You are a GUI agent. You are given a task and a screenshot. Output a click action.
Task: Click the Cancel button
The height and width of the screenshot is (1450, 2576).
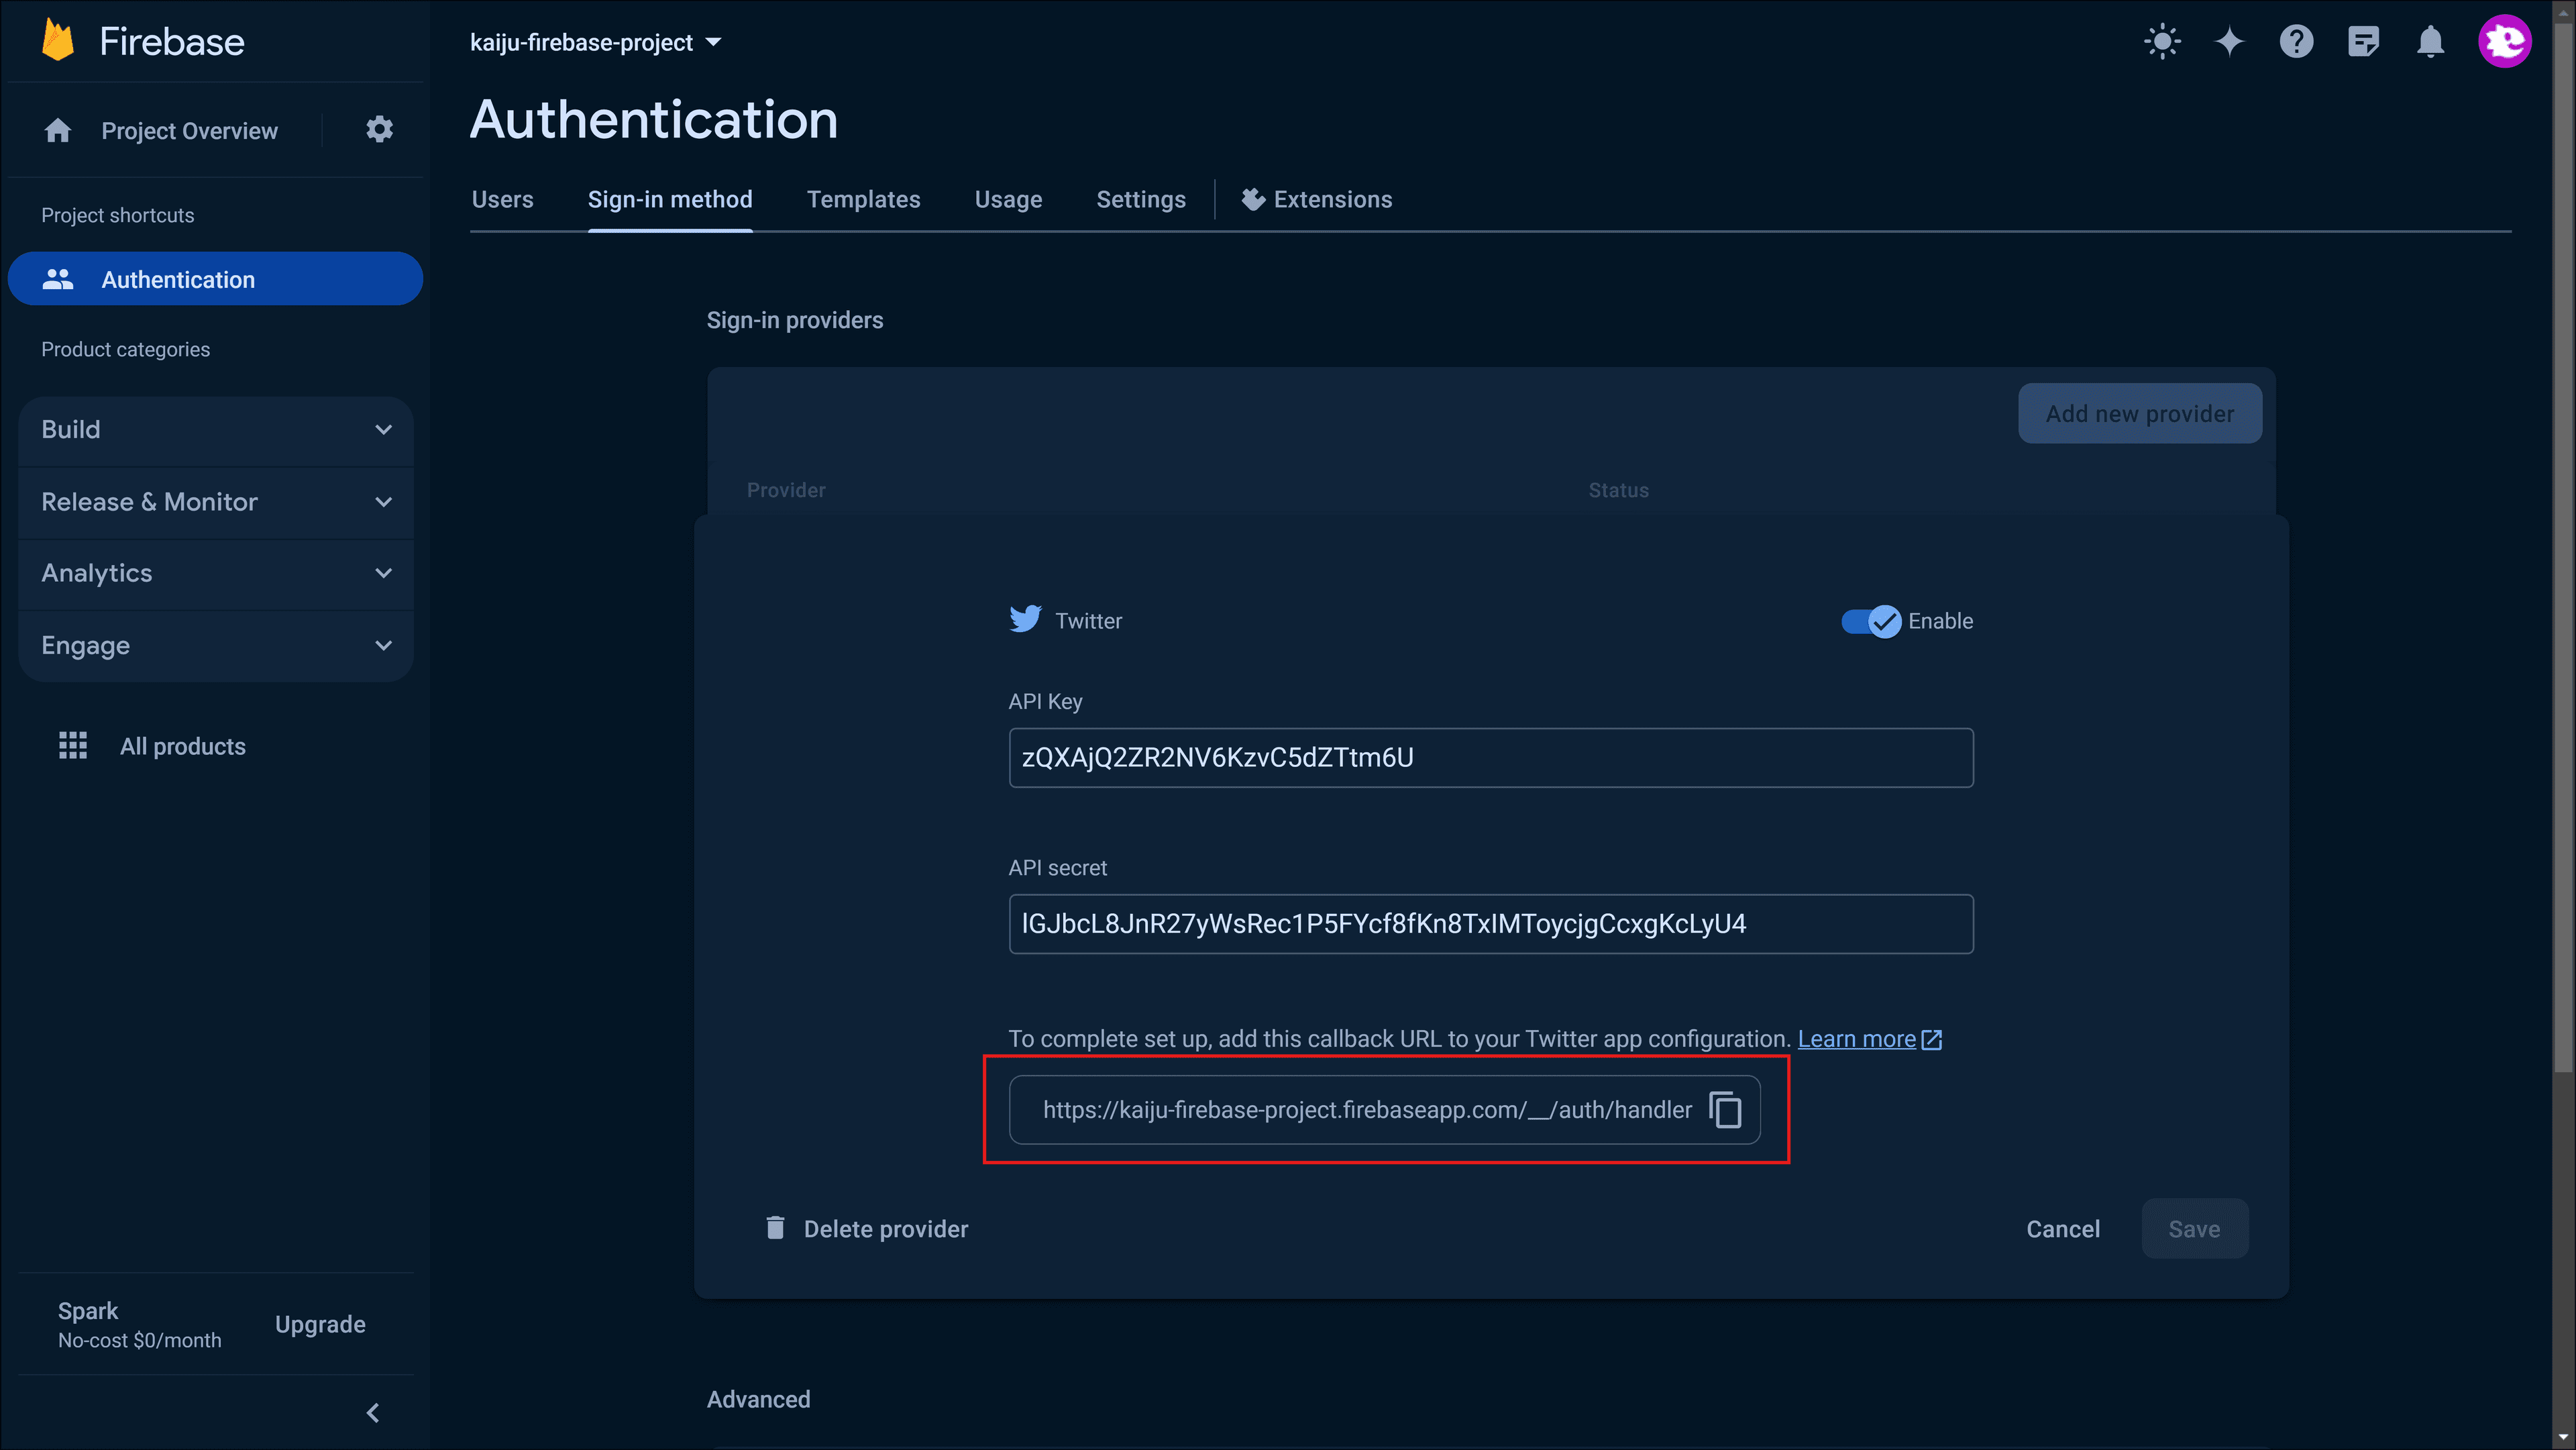pyautogui.click(x=2063, y=1228)
